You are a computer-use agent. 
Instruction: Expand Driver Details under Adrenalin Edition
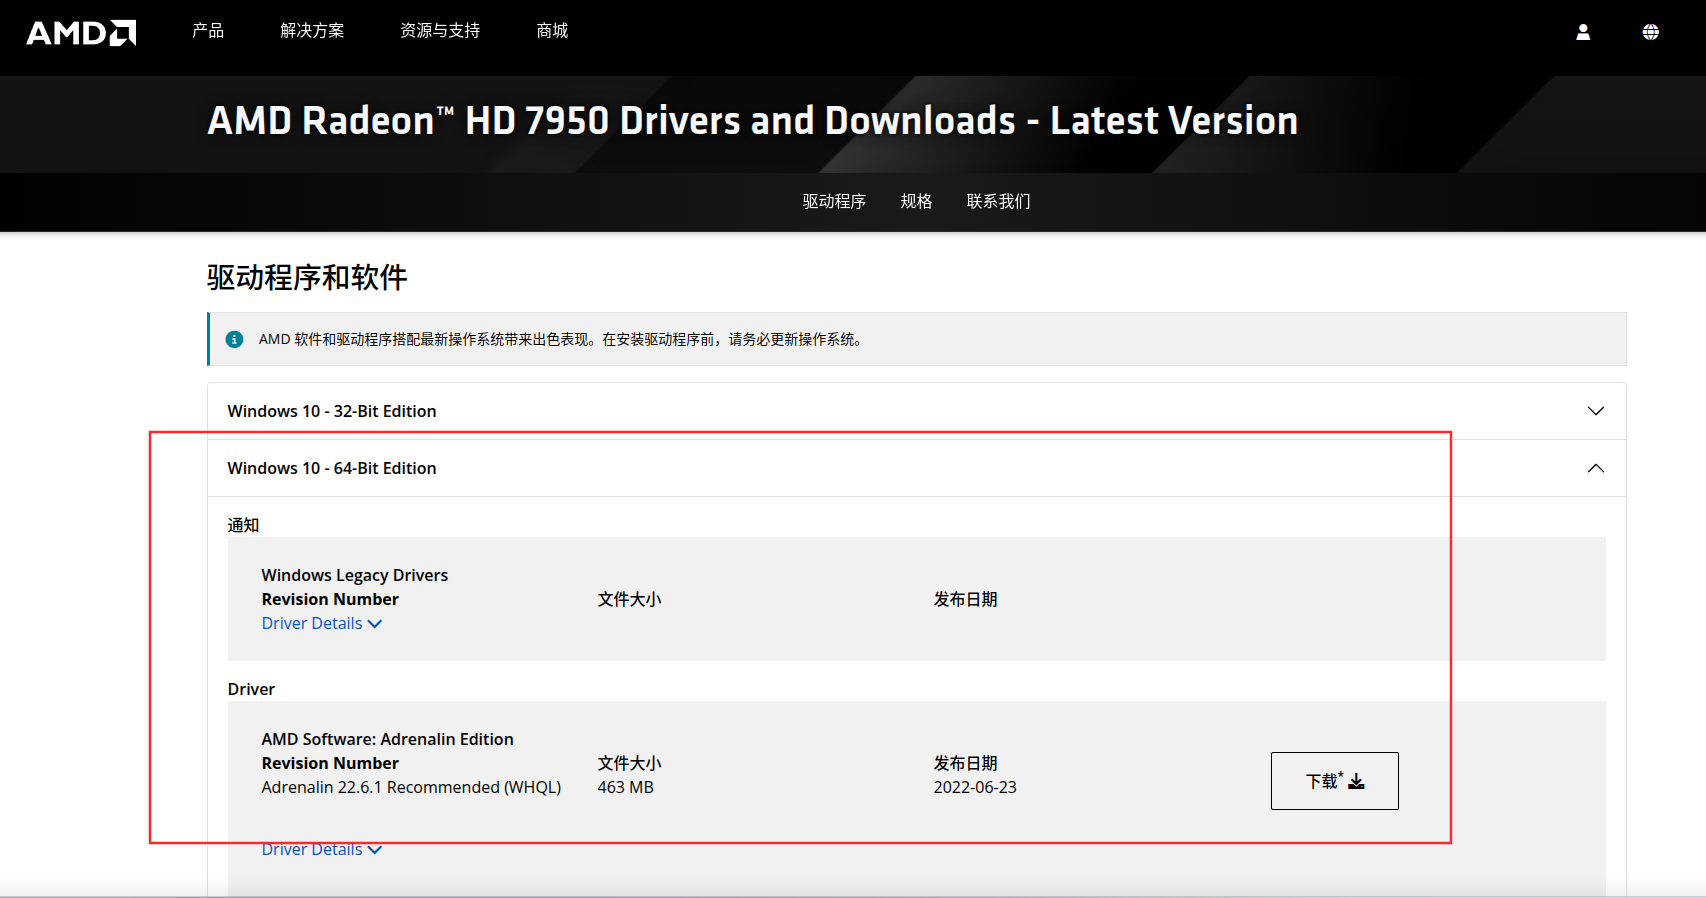pyautogui.click(x=321, y=849)
